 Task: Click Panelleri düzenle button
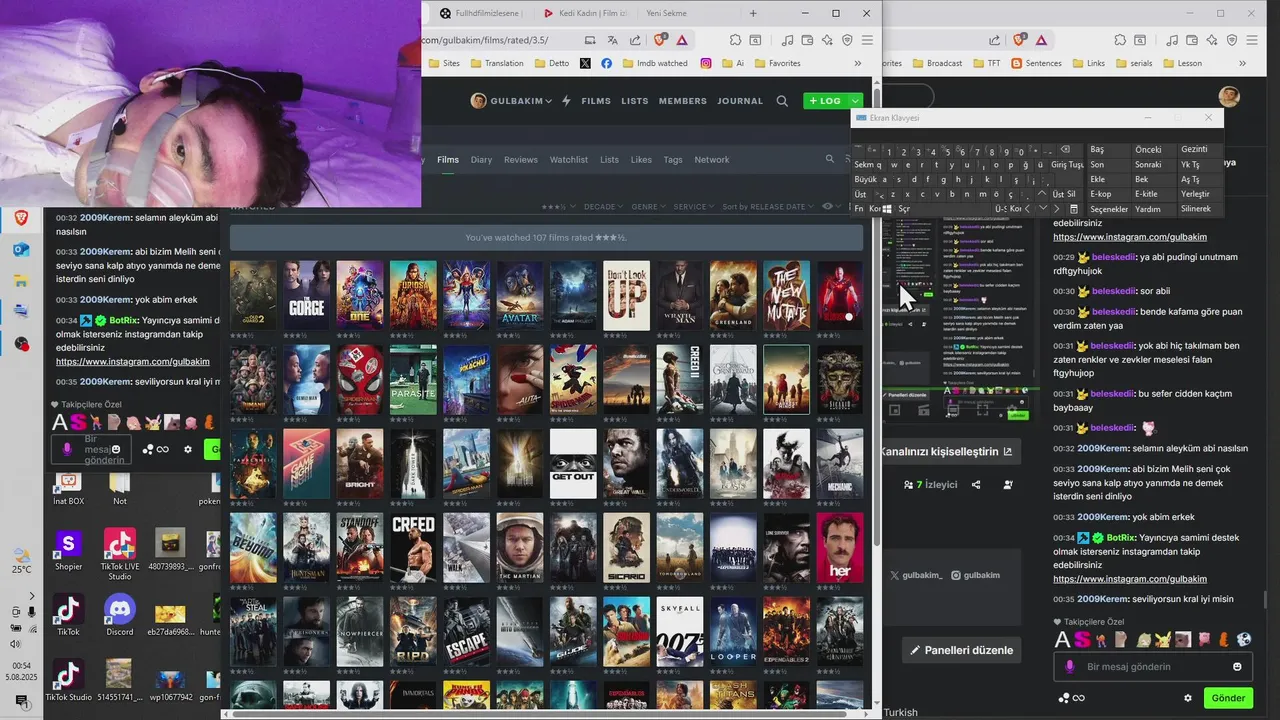click(961, 649)
